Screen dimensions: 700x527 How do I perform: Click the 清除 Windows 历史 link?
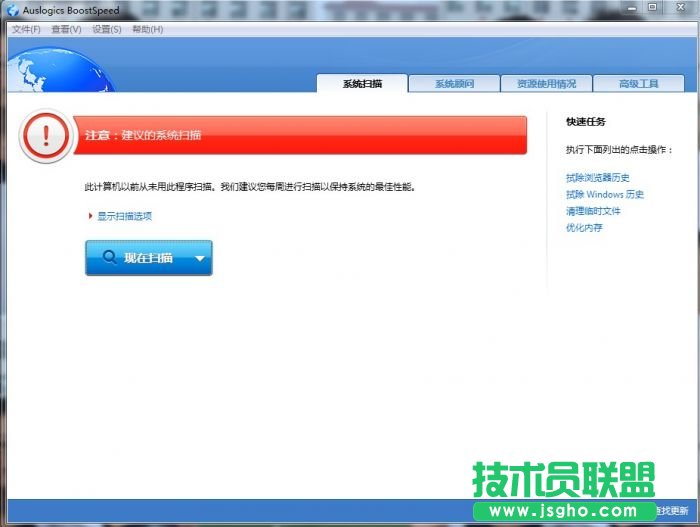pyautogui.click(x=605, y=195)
